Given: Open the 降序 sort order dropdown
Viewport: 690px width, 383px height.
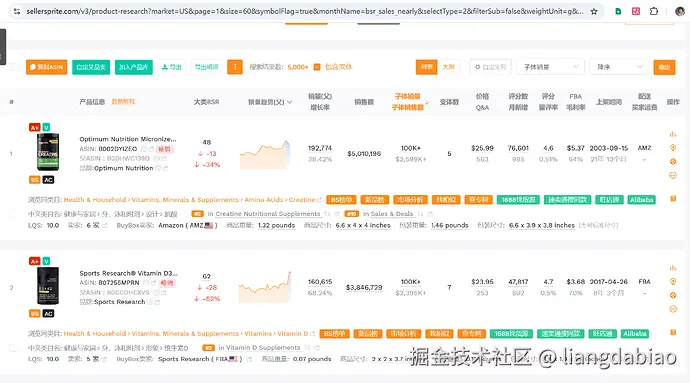Looking at the screenshot, I should tap(619, 67).
